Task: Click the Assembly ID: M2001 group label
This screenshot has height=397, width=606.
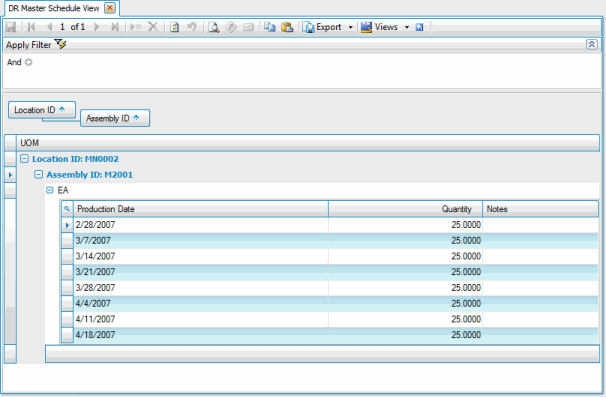Action: click(89, 175)
